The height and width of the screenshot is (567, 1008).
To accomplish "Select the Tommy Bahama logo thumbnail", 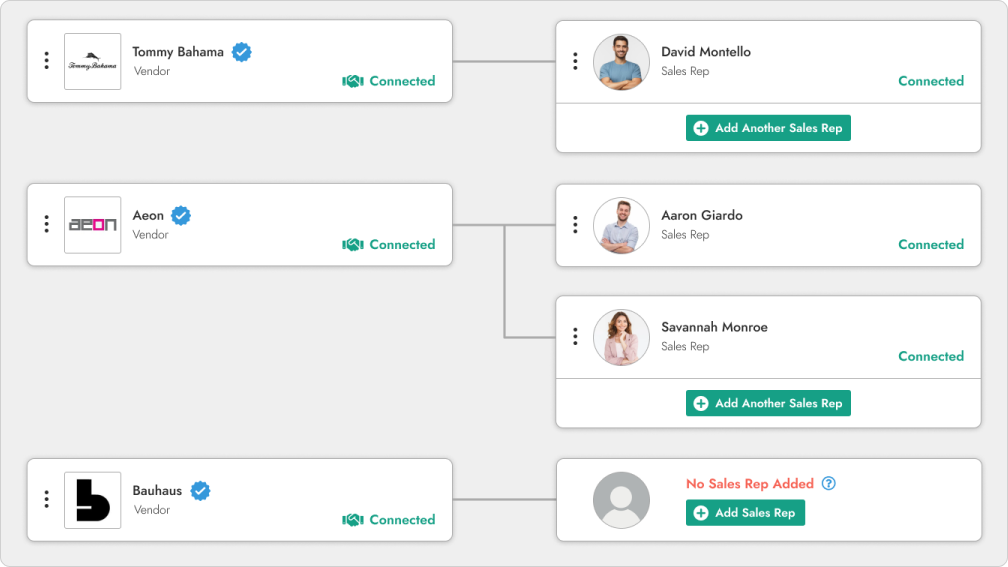I will (93, 62).
